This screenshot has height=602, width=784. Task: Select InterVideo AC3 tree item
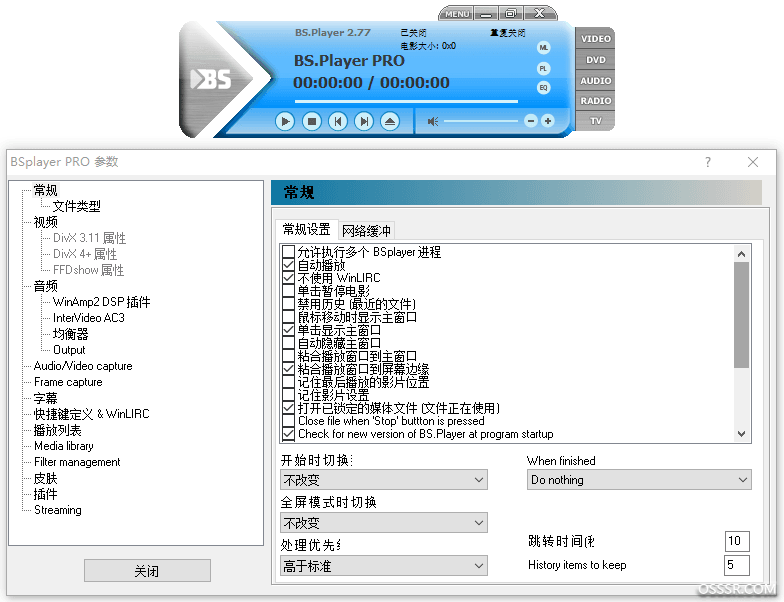click(x=88, y=318)
